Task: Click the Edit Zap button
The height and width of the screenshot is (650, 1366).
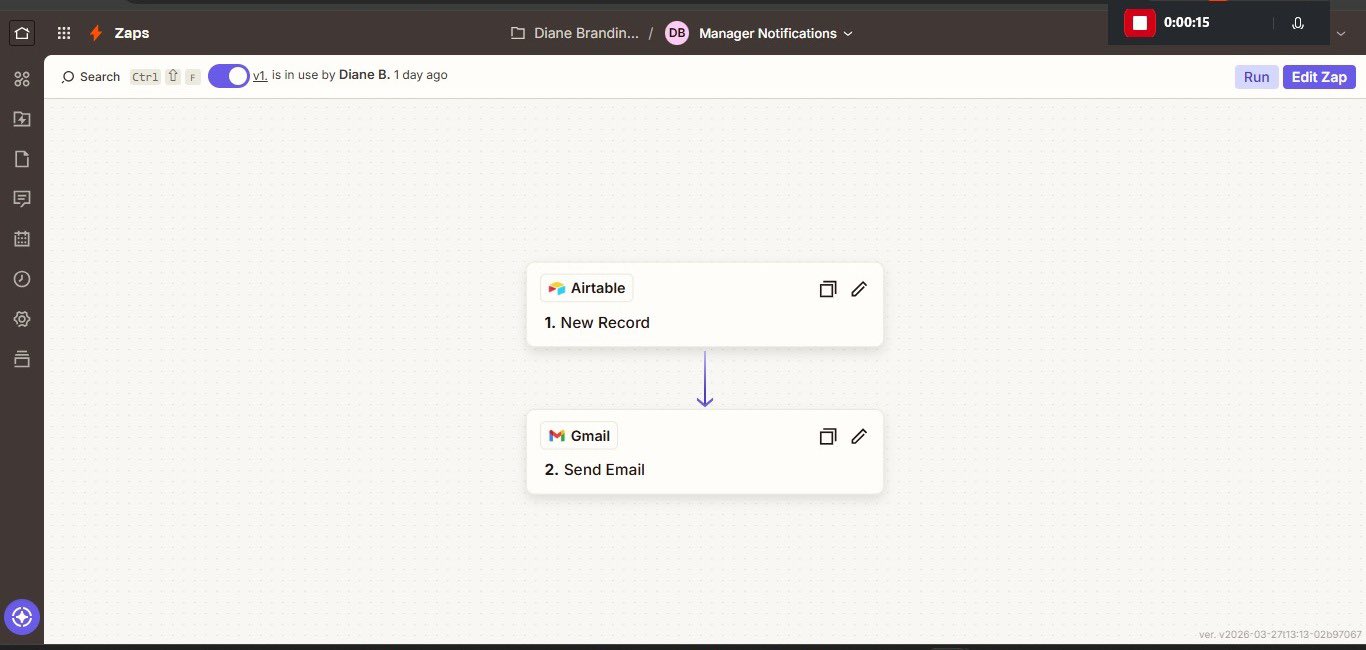Action: [1319, 77]
